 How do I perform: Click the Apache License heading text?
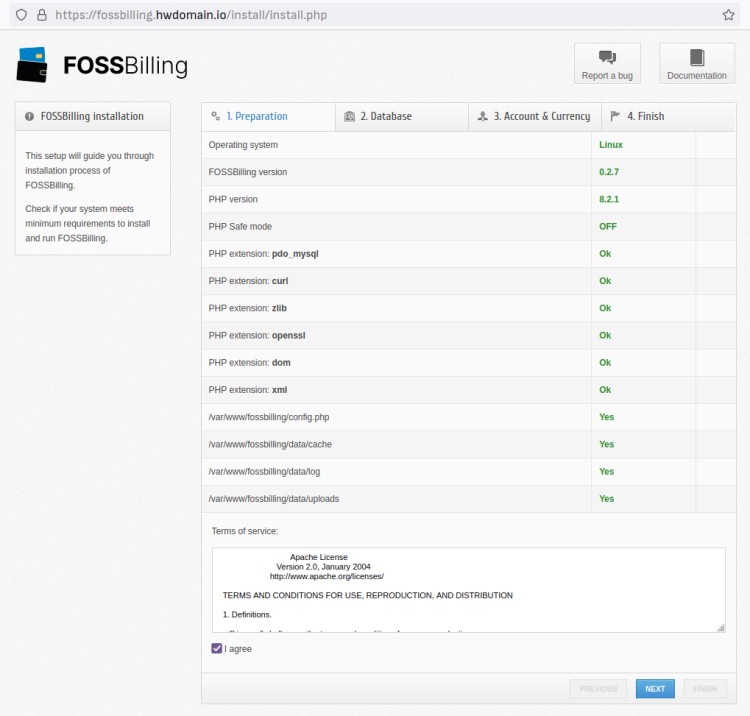tap(319, 557)
